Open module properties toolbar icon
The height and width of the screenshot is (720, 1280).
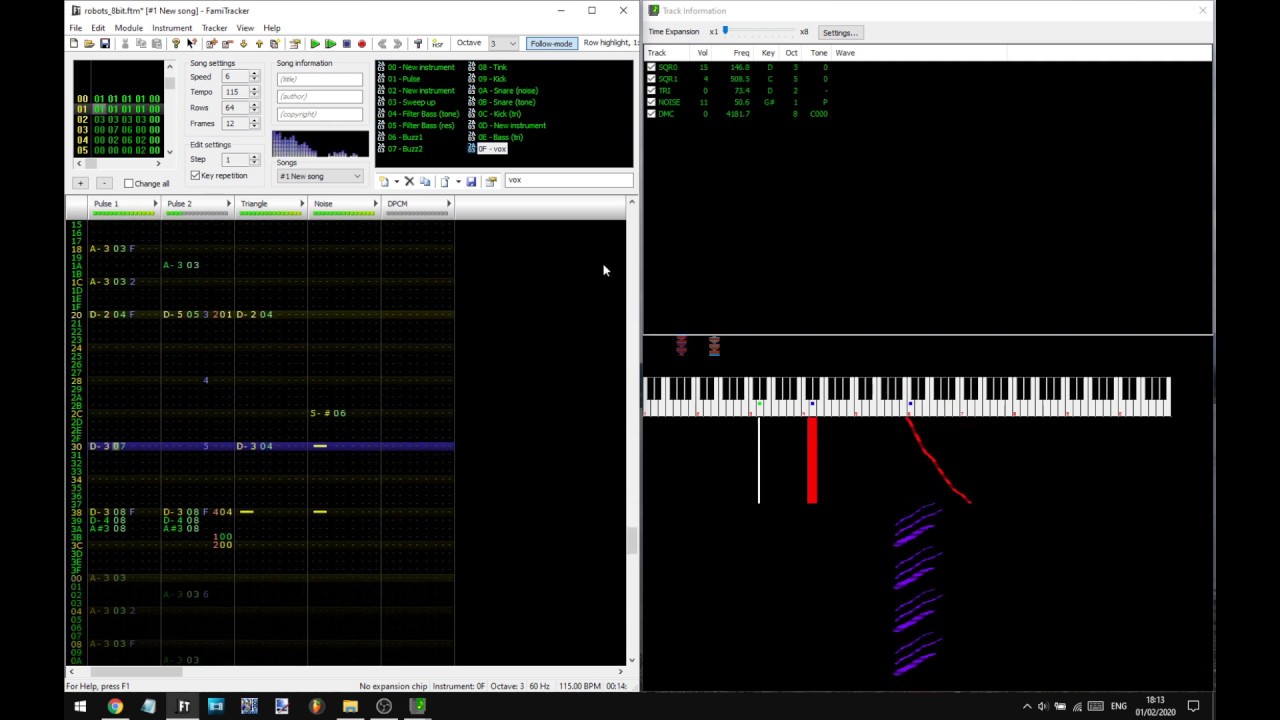click(294, 44)
